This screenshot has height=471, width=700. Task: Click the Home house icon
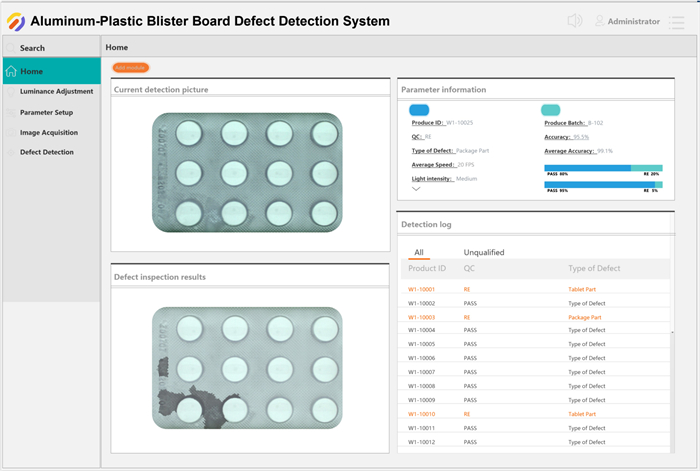tap(11, 71)
